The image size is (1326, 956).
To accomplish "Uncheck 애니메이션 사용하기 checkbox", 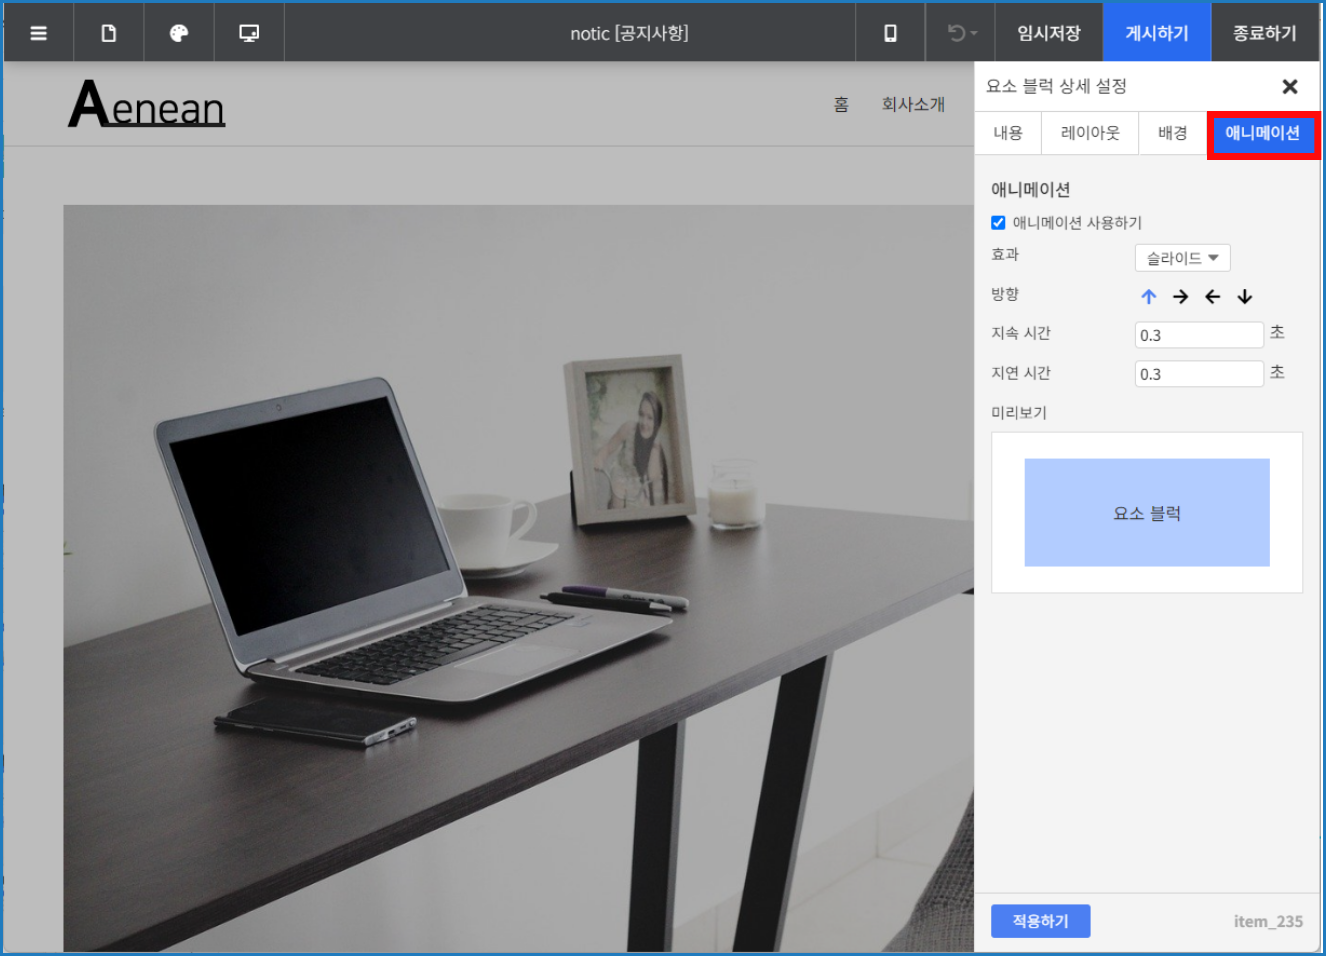I will (x=998, y=223).
